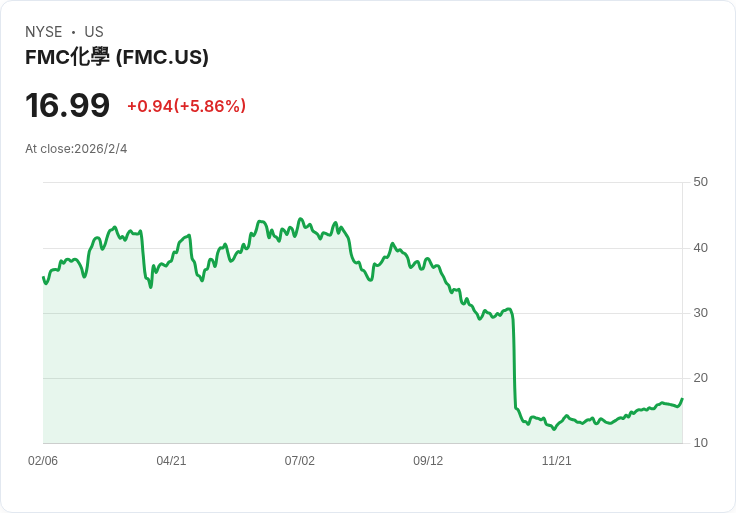Image resolution: width=736 pixels, height=513 pixels.
Task: Click the first data point at the line's left end
Action: tap(43, 277)
